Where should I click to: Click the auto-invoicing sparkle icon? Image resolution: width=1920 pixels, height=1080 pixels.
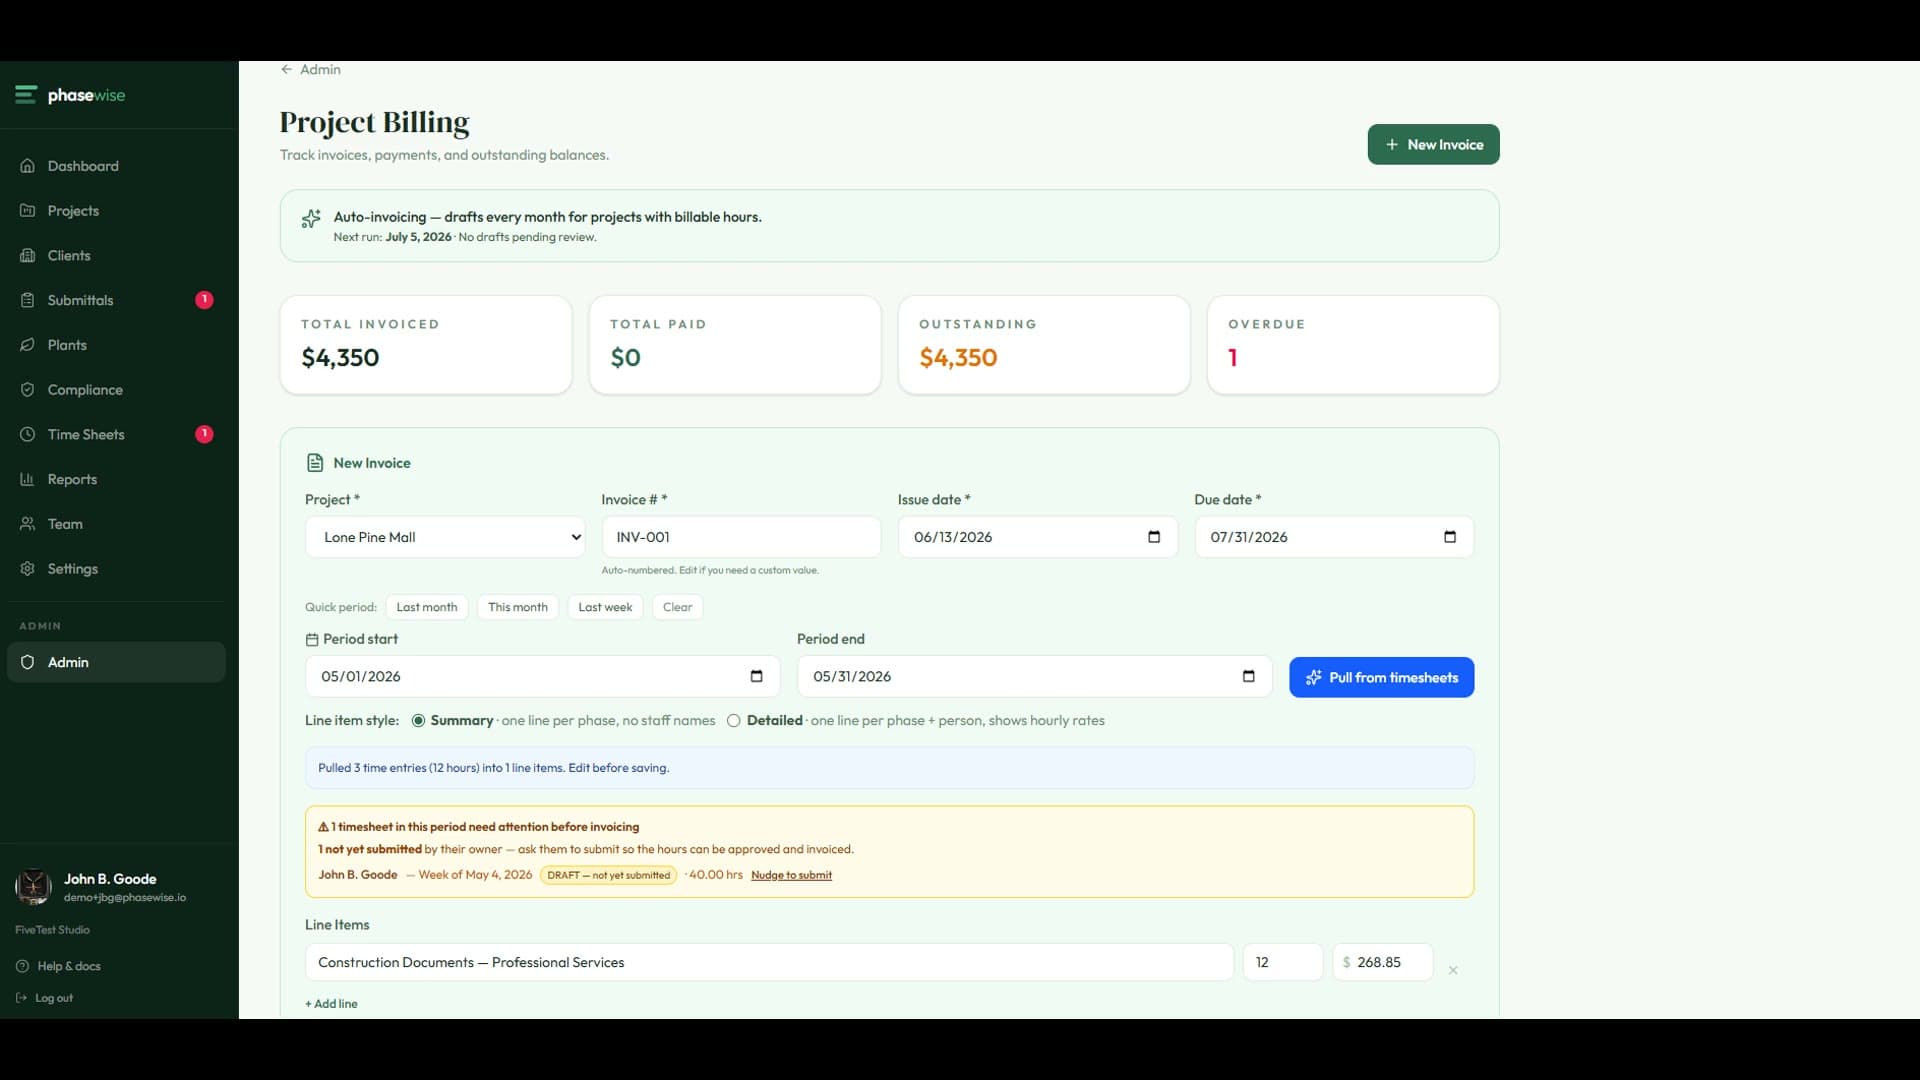pos(311,218)
